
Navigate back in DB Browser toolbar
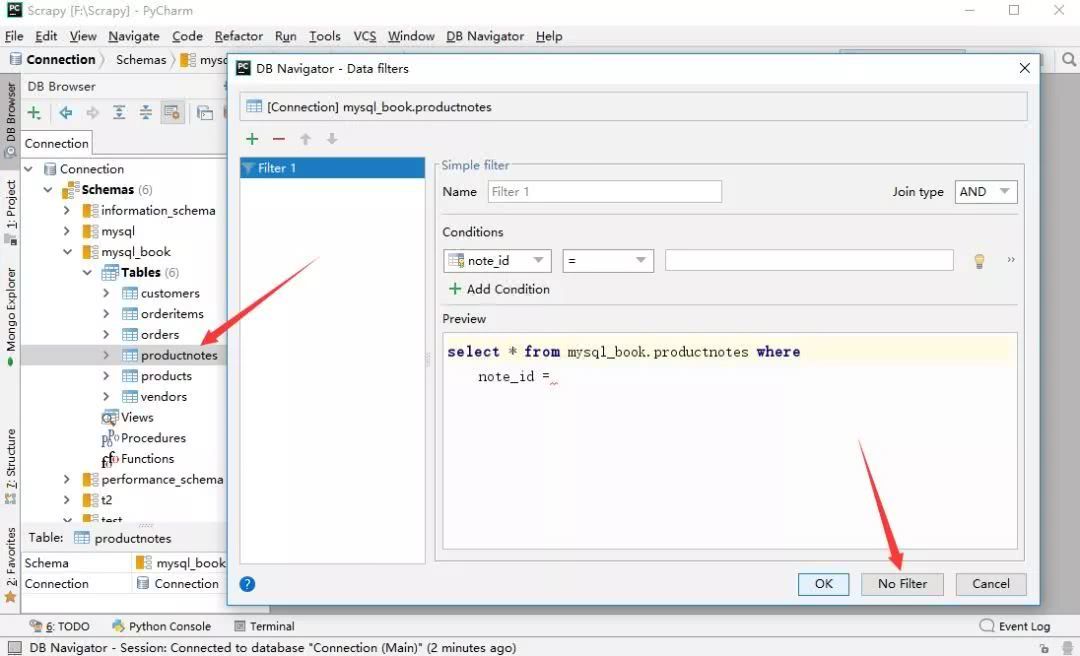coord(65,112)
